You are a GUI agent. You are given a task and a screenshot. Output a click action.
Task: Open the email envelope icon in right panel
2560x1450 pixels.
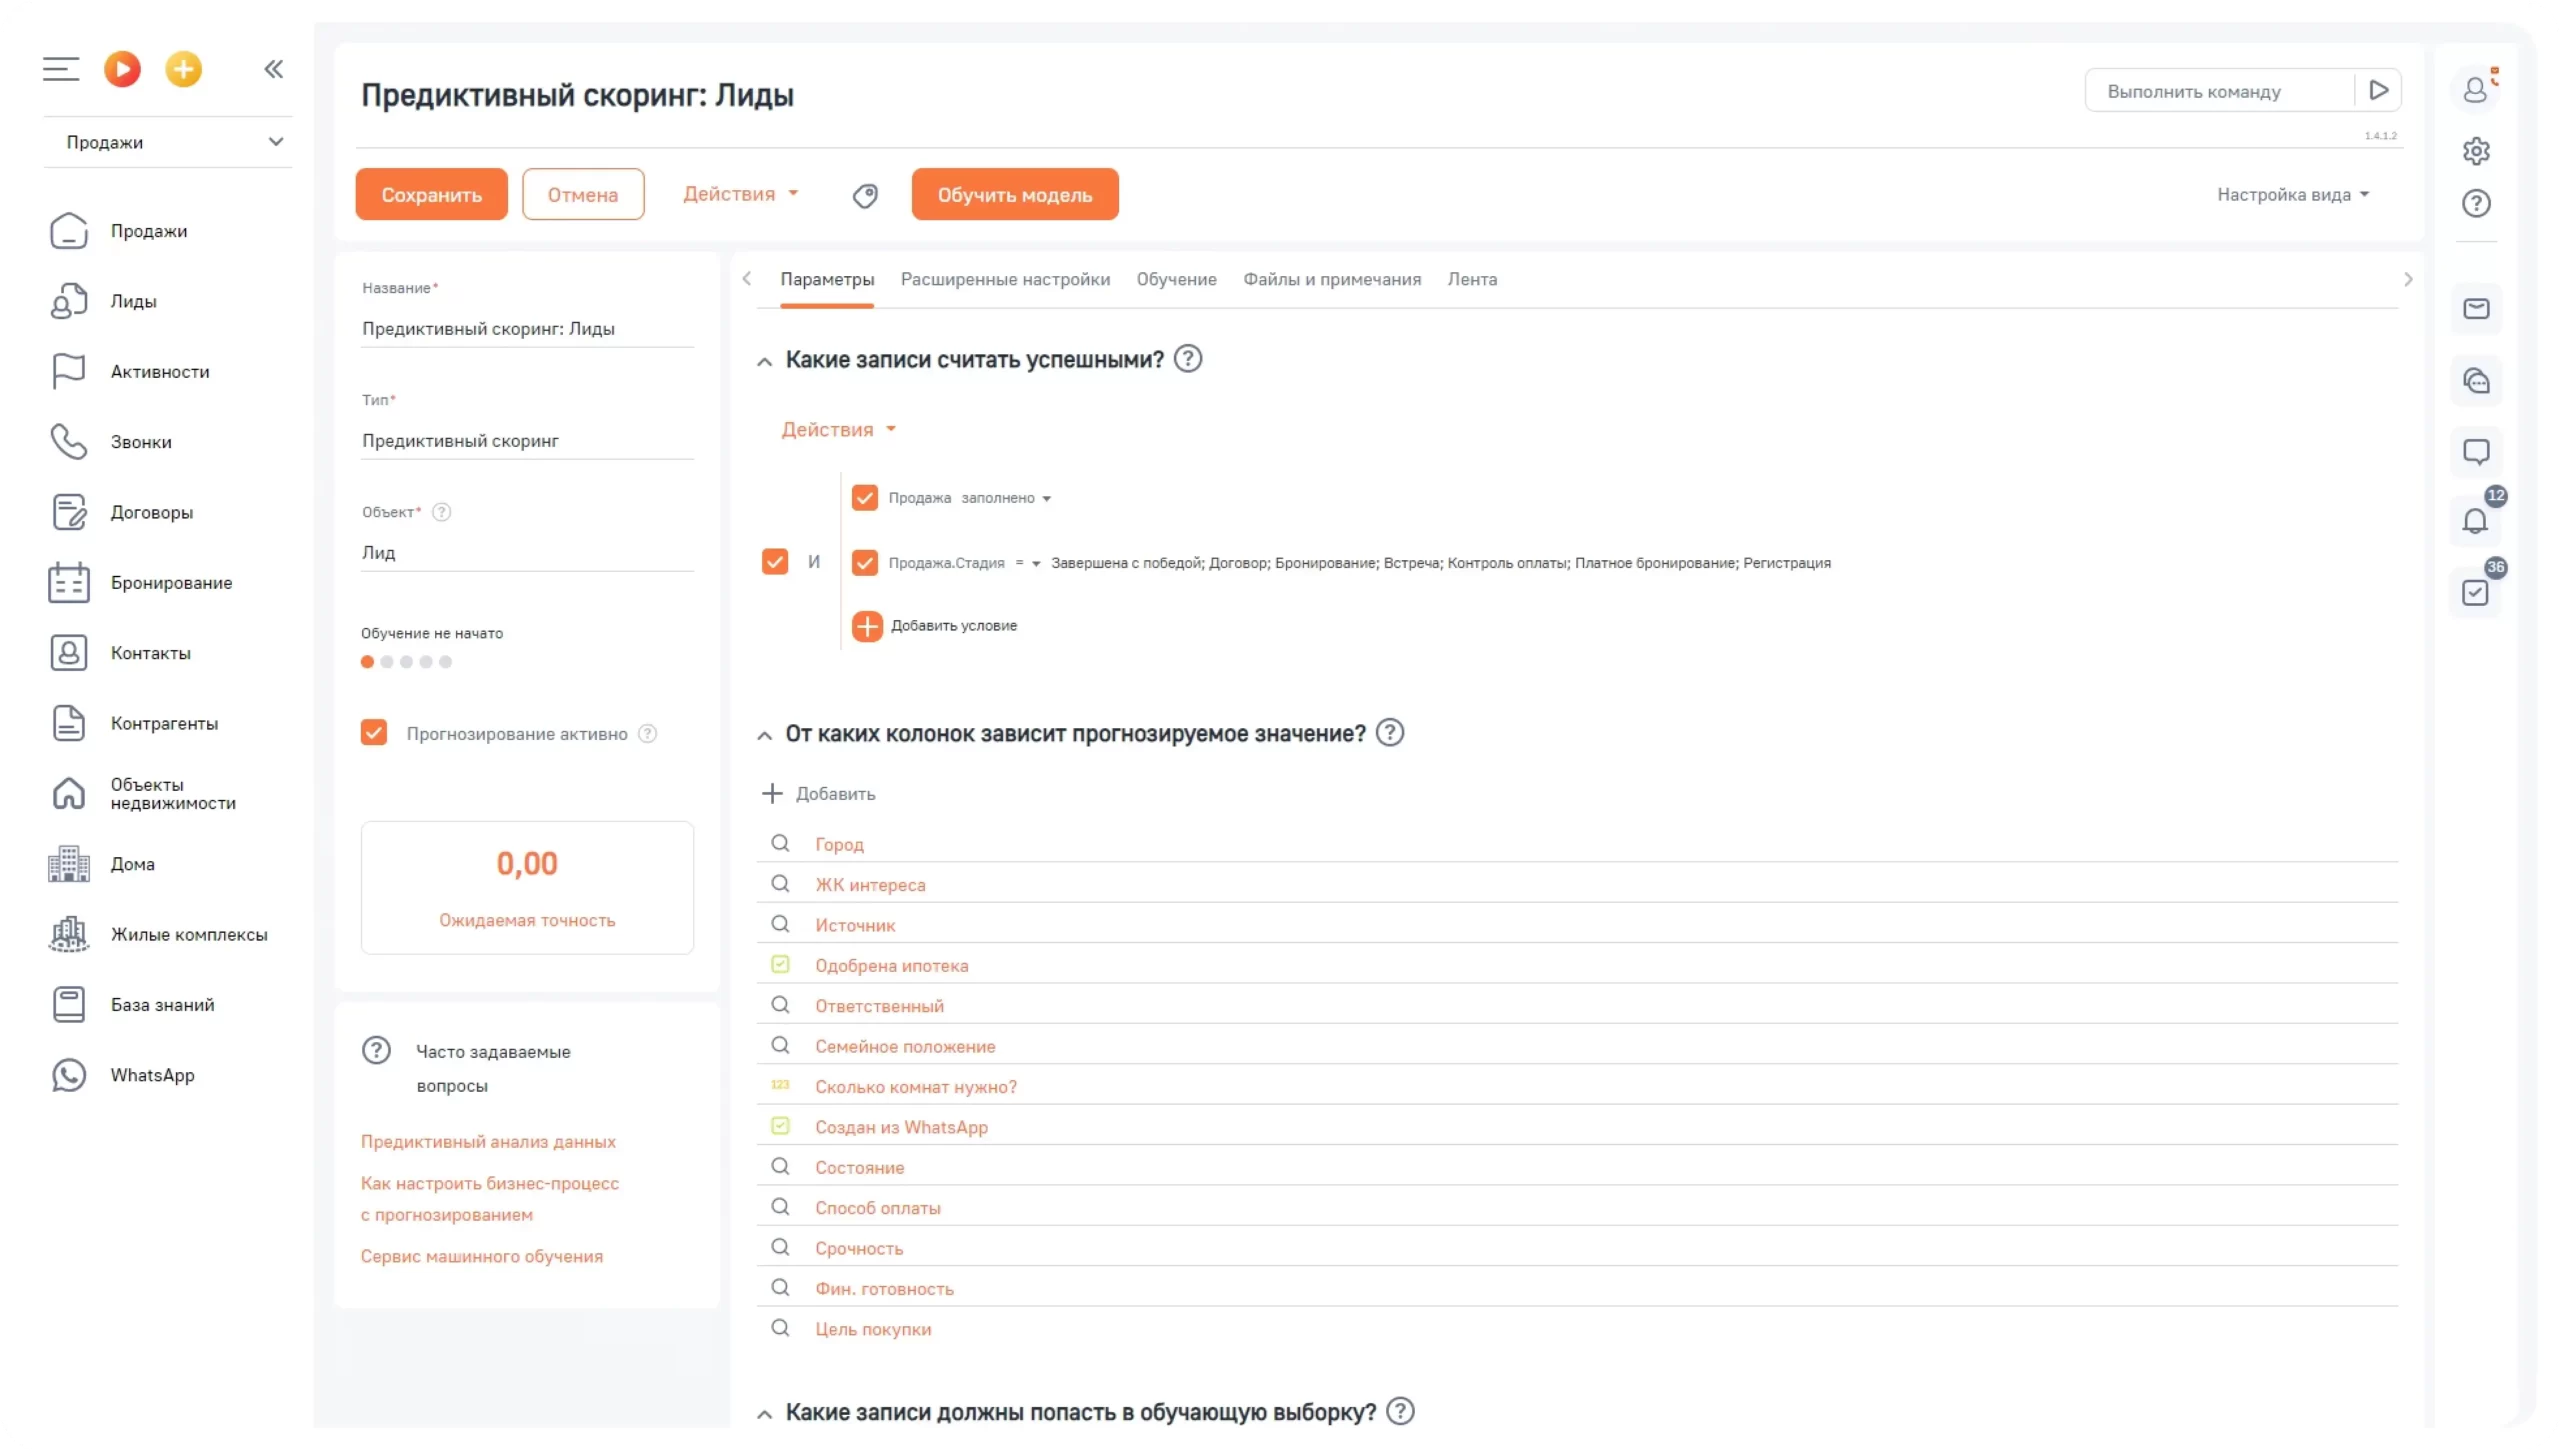[2475, 309]
